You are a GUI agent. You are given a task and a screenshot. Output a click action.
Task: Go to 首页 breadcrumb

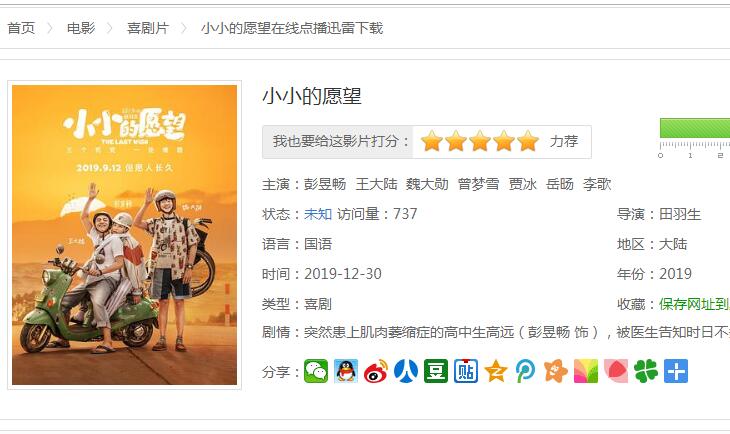coord(21,28)
